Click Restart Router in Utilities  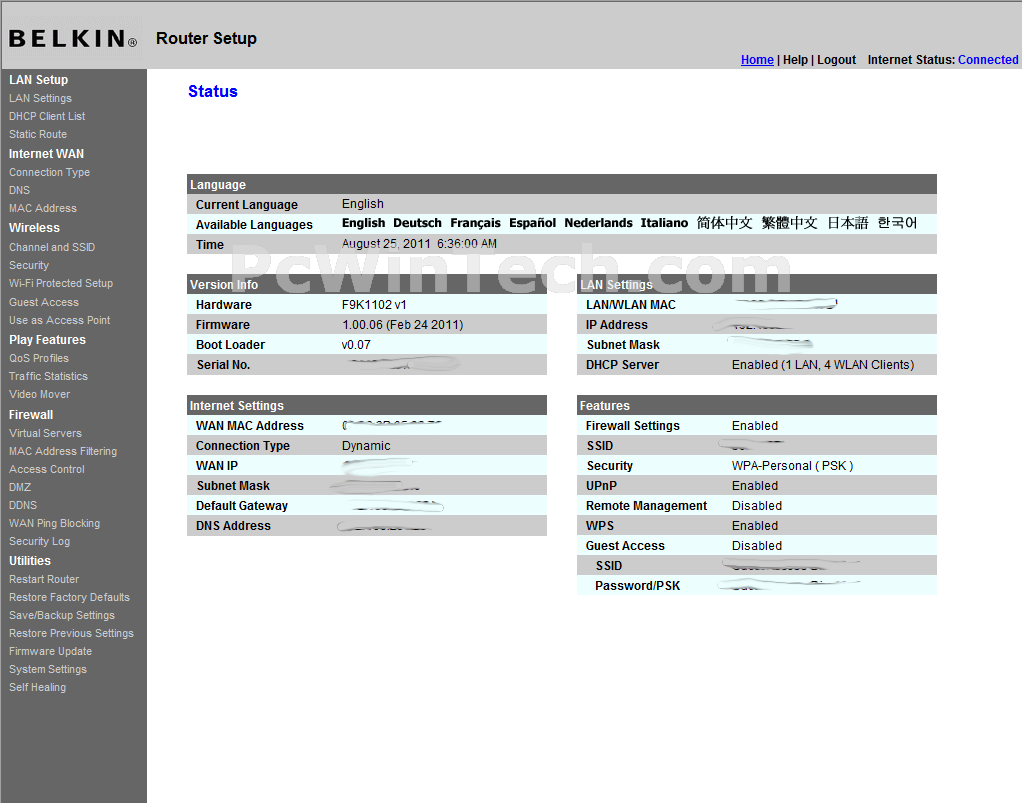(x=44, y=579)
